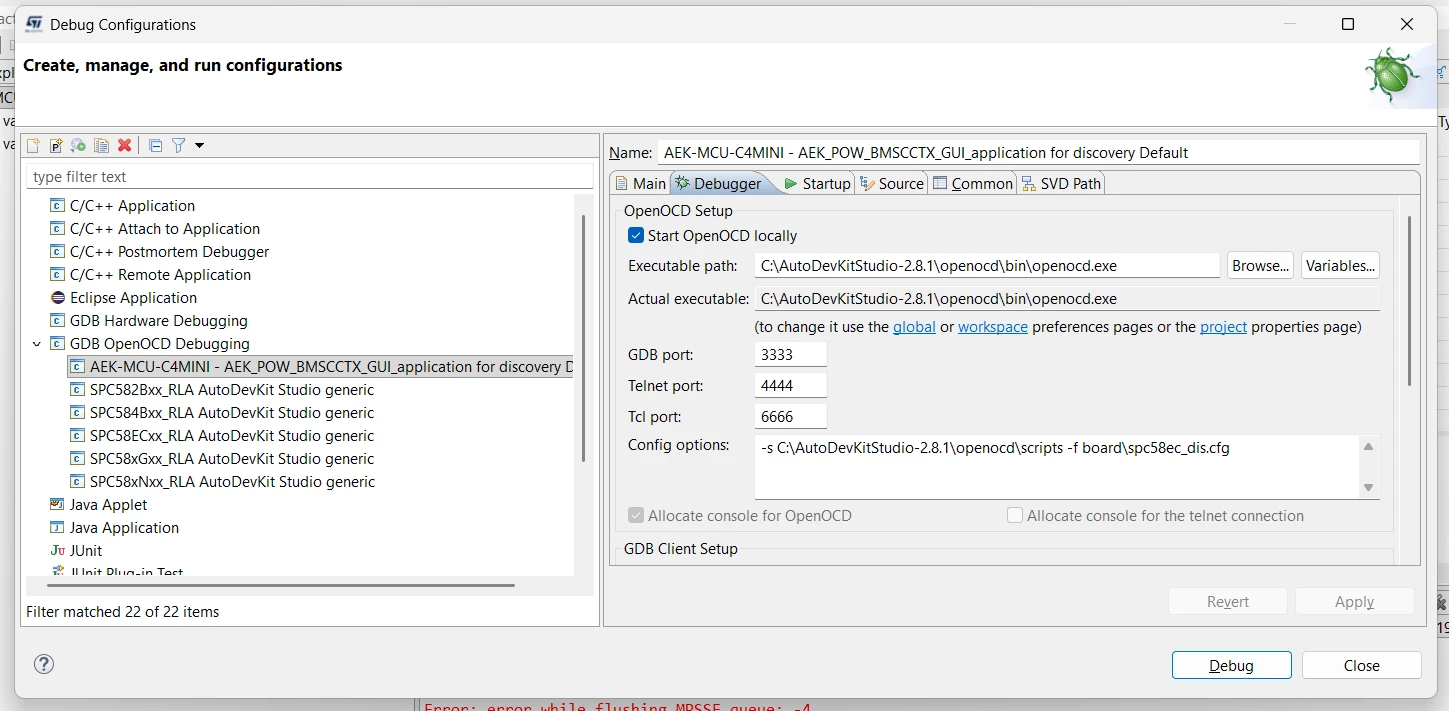This screenshot has width=1449, height=711.
Task: Click the Duplicate launch configuration icon
Action: (x=101, y=146)
